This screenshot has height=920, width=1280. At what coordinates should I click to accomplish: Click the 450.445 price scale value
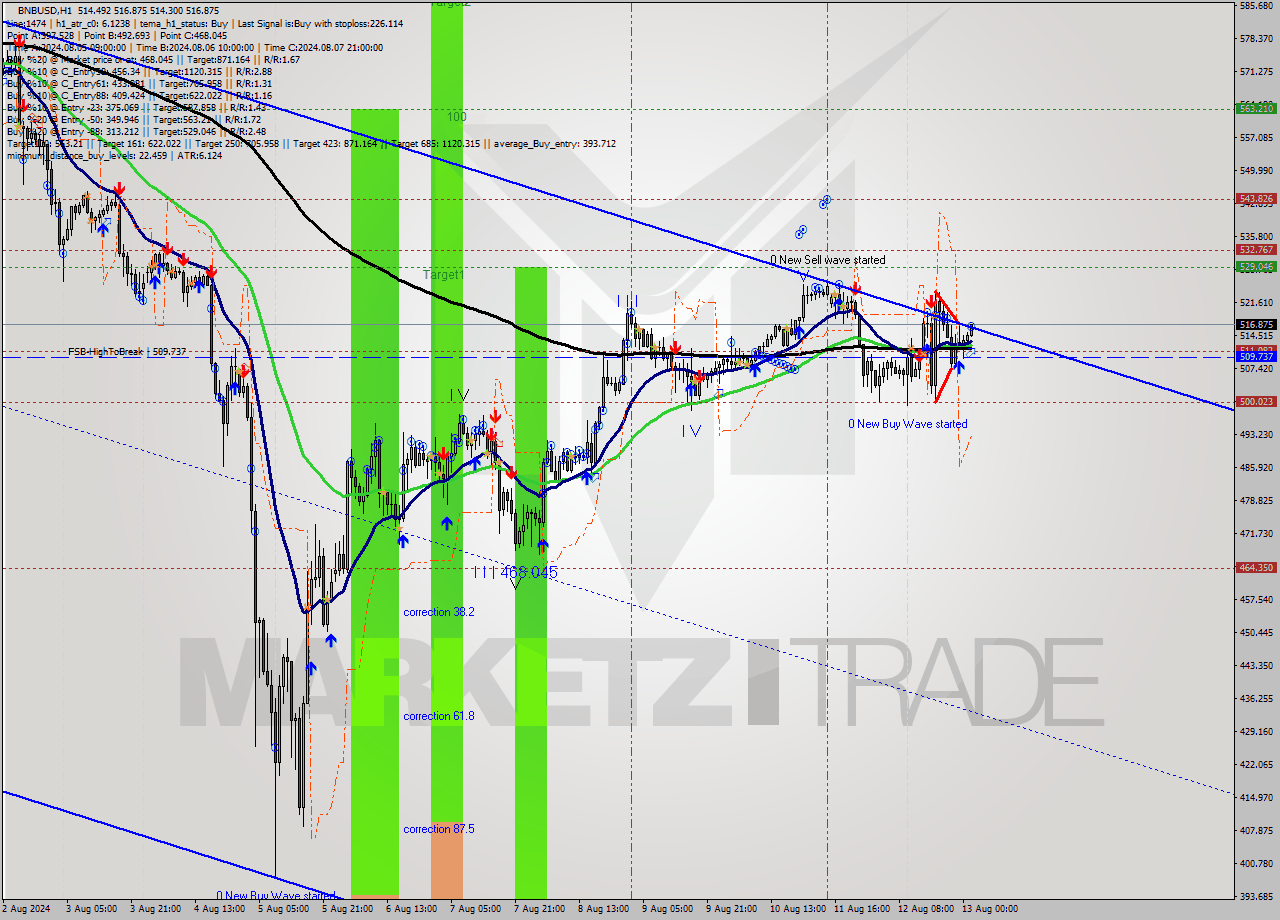pos(1256,632)
